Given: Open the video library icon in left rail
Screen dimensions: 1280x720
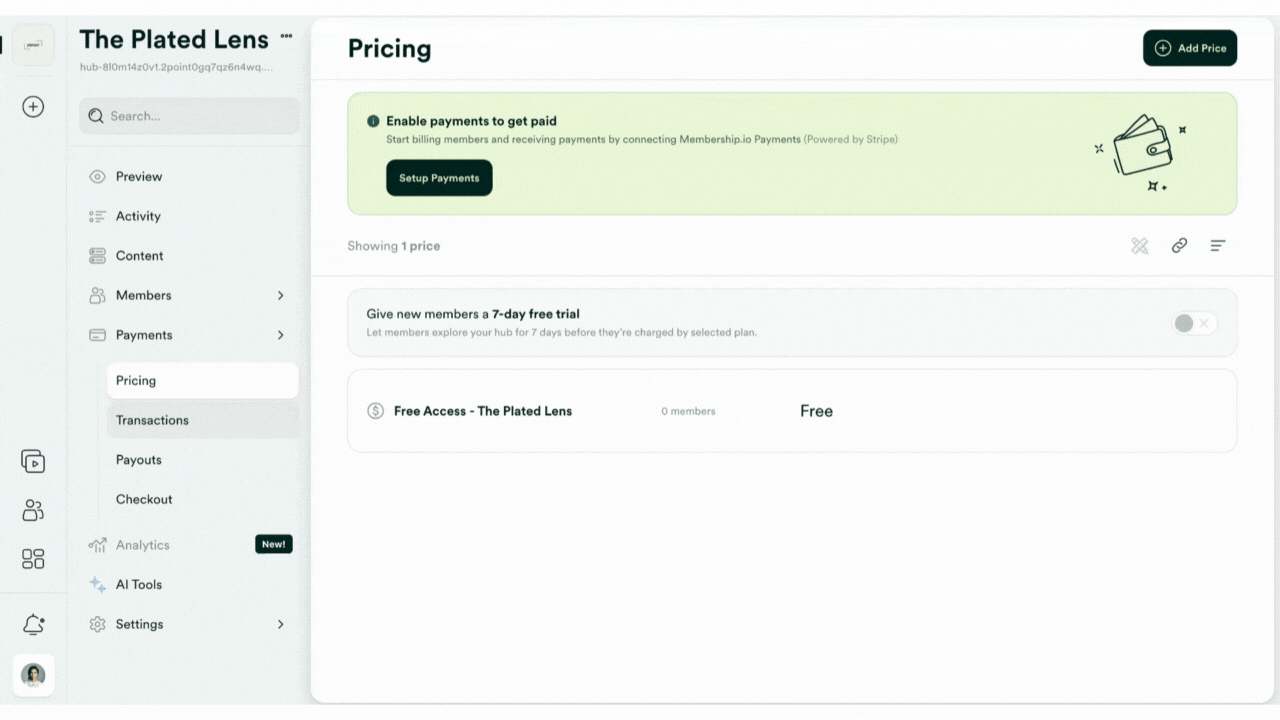Looking at the screenshot, I should click(x=33, y=461).
